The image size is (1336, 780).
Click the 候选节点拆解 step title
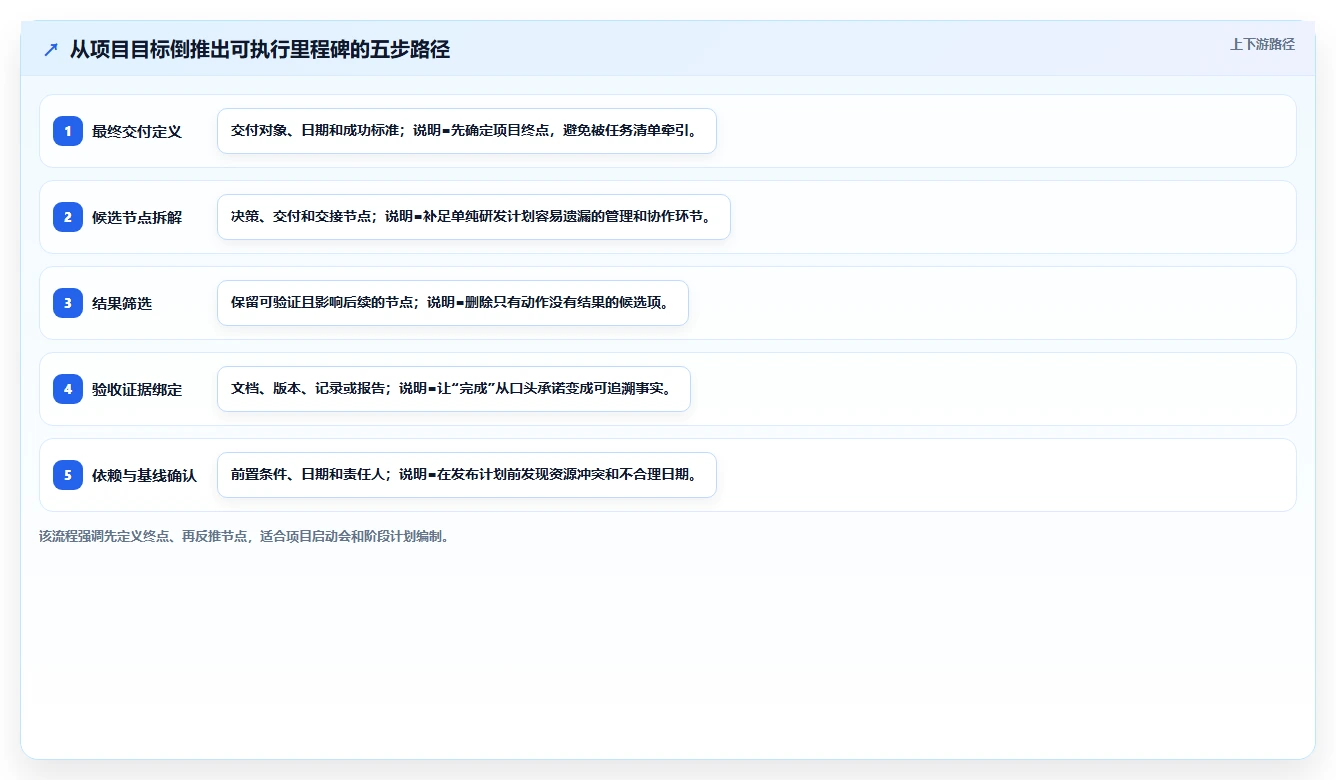click(x=137, y=217)
